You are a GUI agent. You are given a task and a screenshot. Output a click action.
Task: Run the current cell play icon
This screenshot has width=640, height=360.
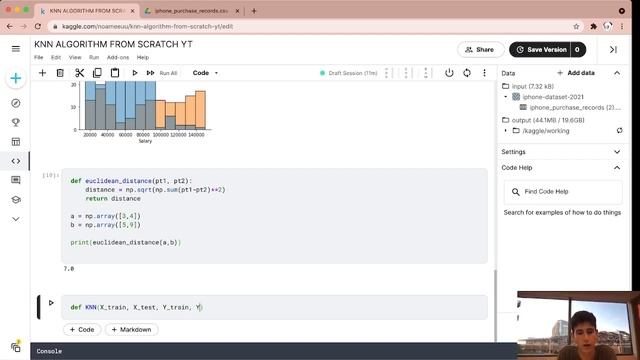[x=134, y=73]
